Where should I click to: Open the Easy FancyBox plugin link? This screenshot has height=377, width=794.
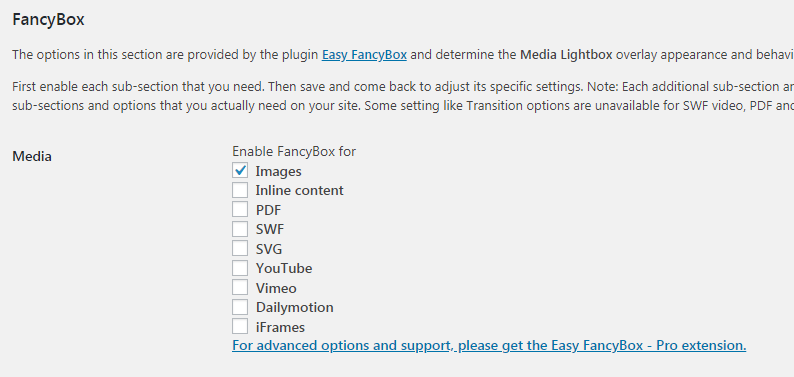coord(364,55)
